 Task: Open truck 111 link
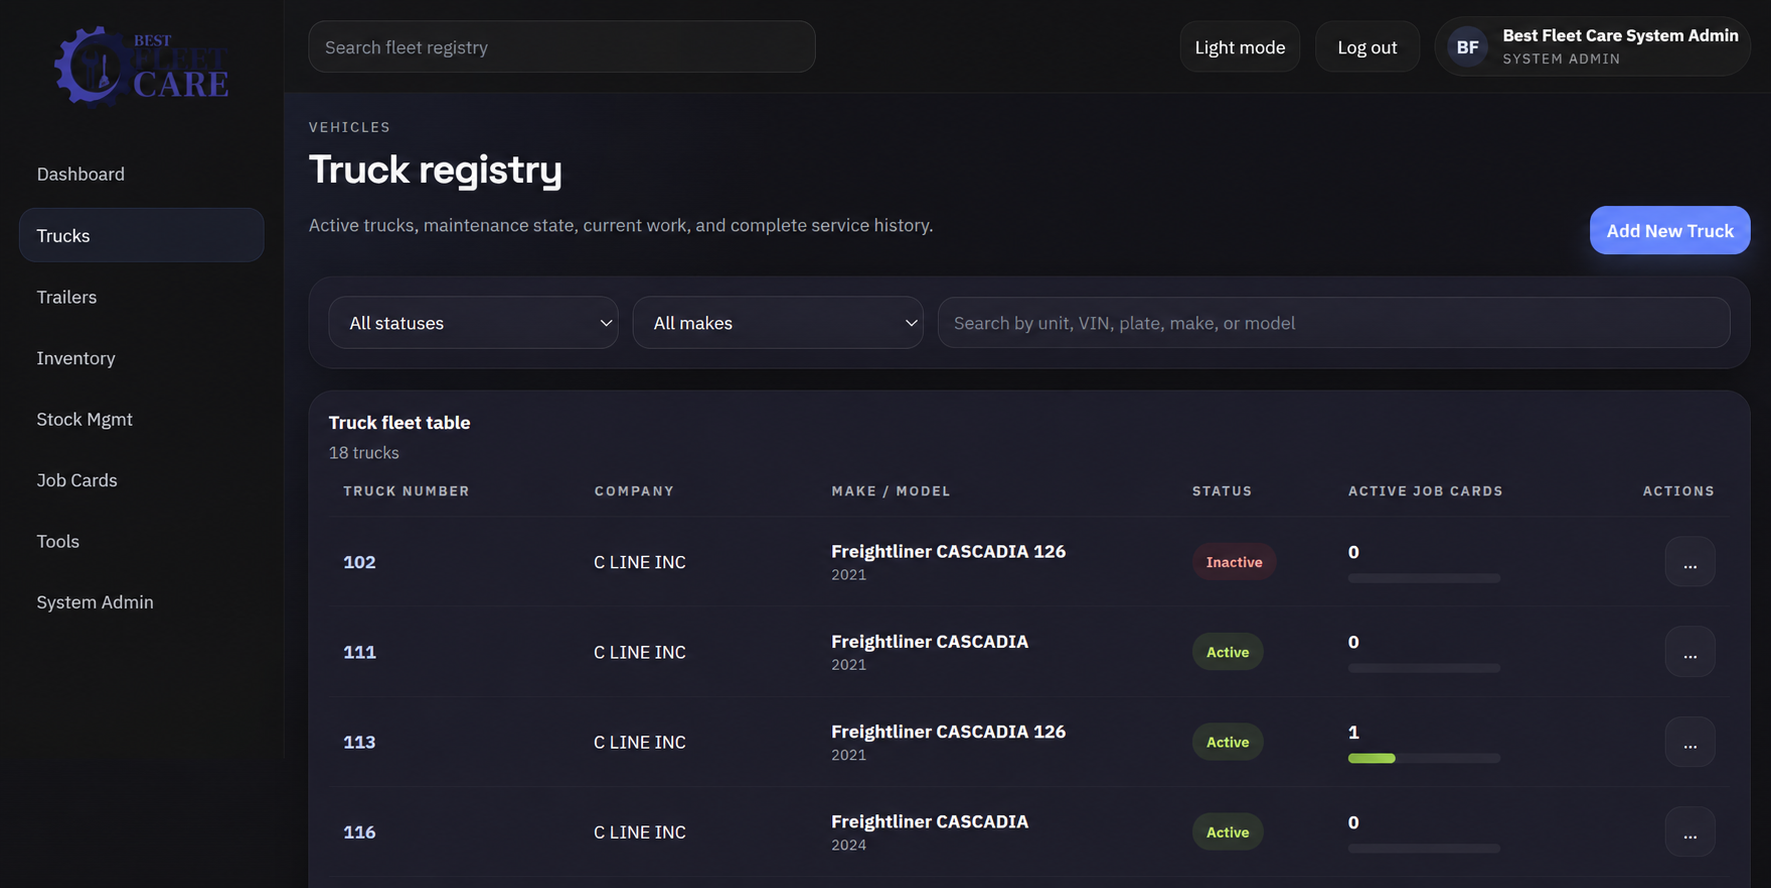(359, 652)
